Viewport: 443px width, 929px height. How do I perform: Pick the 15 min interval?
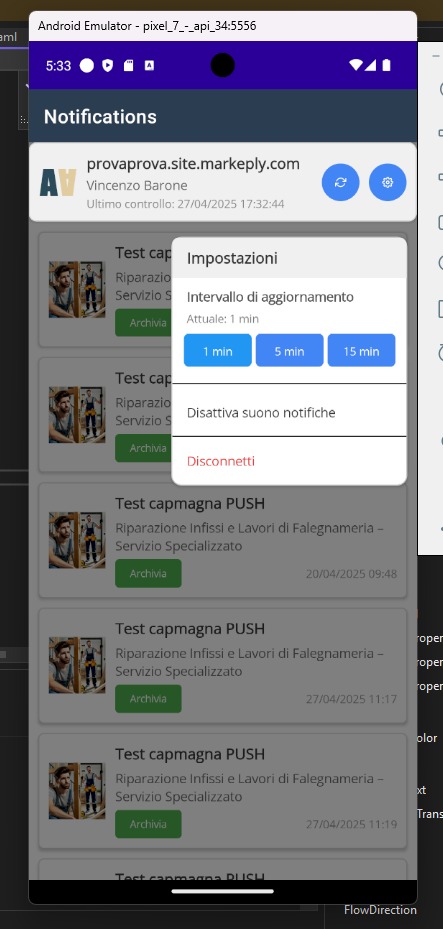point(361,351)
